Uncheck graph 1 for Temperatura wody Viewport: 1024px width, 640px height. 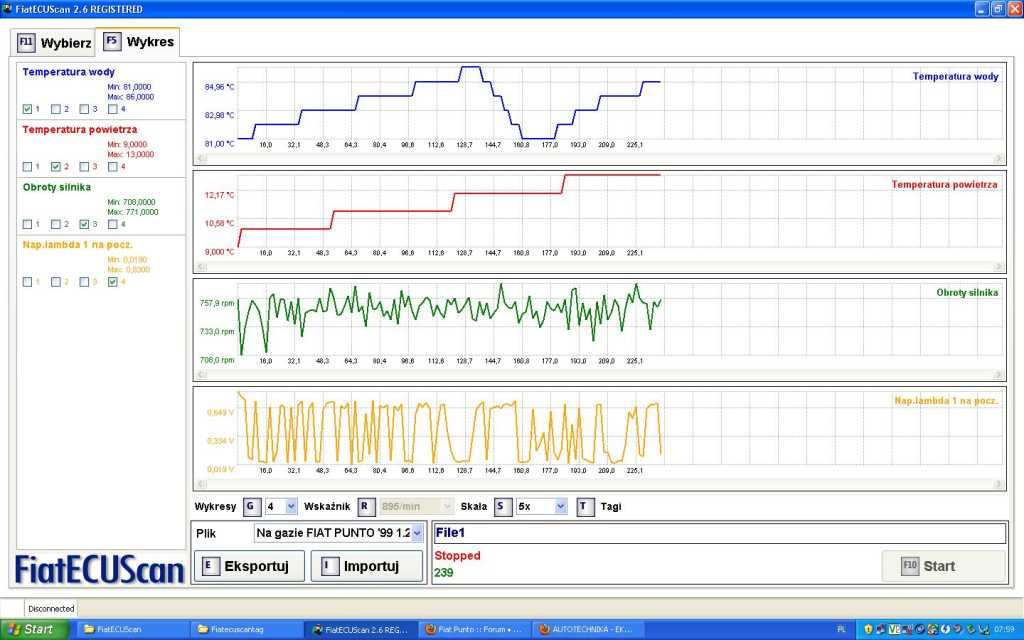pos(27,109)
